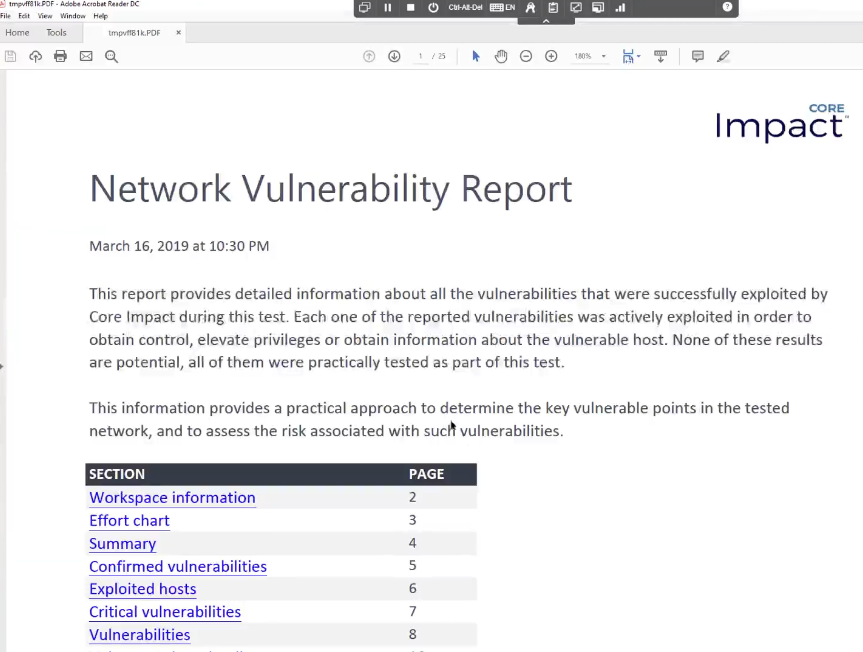Screen dimensions: 863x652
Task: Switch to the Tools tab
Action: tap(56, 33)
